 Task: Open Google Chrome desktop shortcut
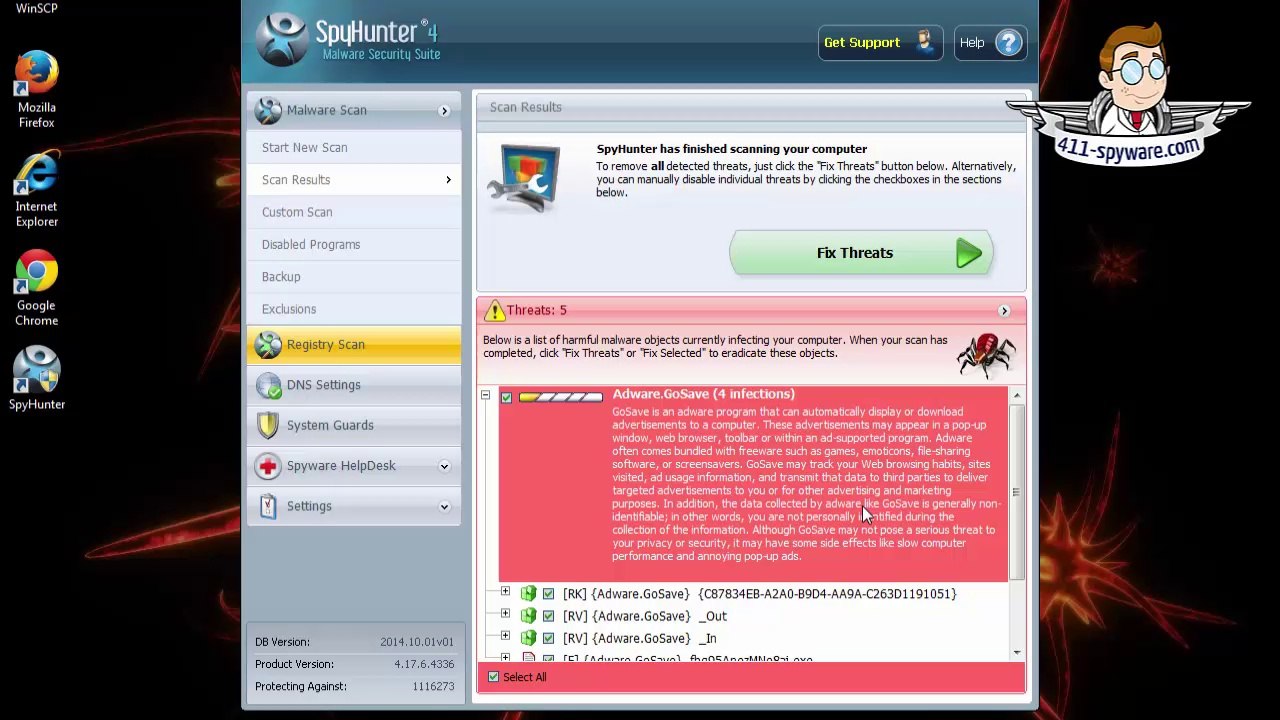(36, 288)
